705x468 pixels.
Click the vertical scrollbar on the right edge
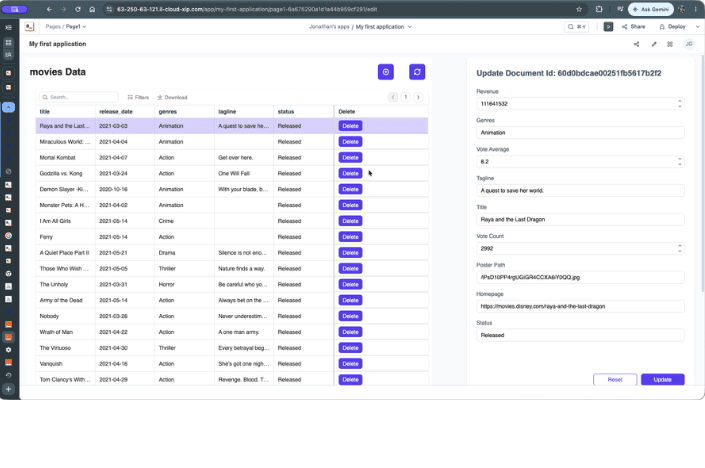(x=702, y=173)
